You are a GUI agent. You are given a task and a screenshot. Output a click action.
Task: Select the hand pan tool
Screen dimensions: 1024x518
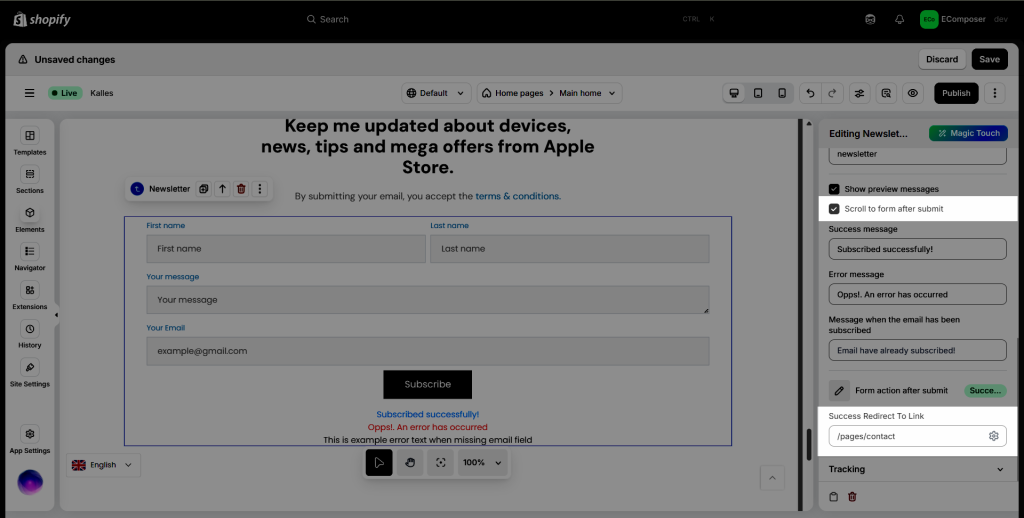coord(409,463)
